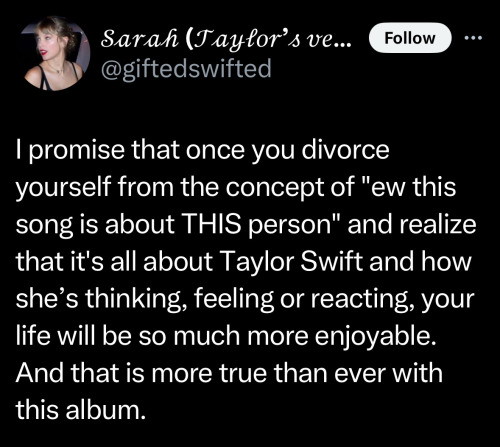Follow the @giftedswifted account
This screenshot has width=500, height=447.
point(410,38)
